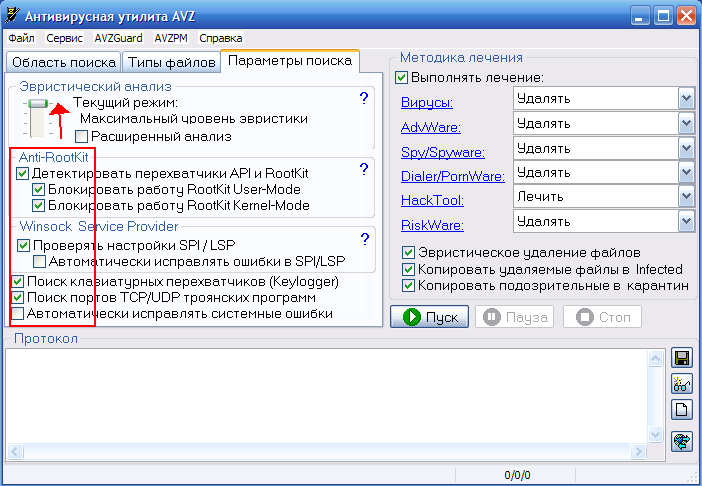Toggle TCP/UDP trojan ports search checkbox
Image resolution: width=702 pixels, height=486 pixels.
[17, 297]
